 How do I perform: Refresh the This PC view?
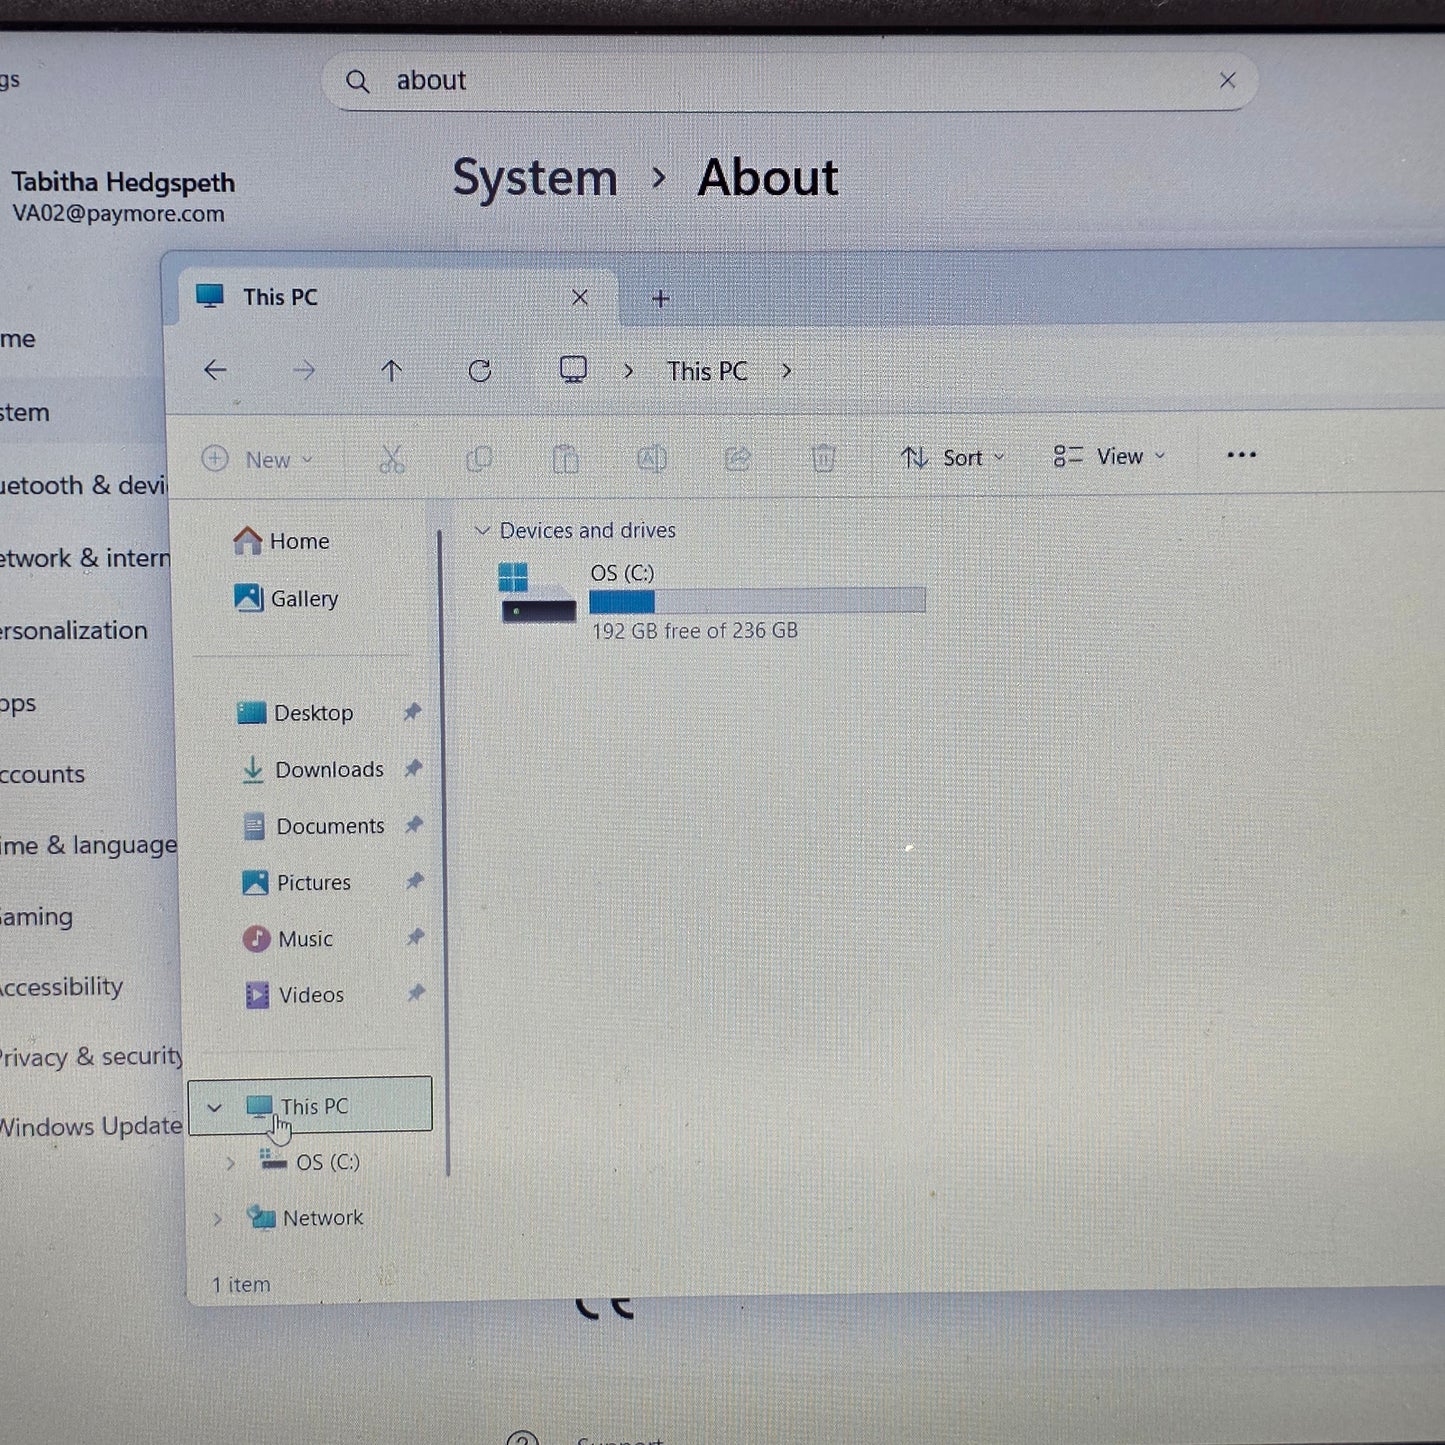[x=480, y=371]
